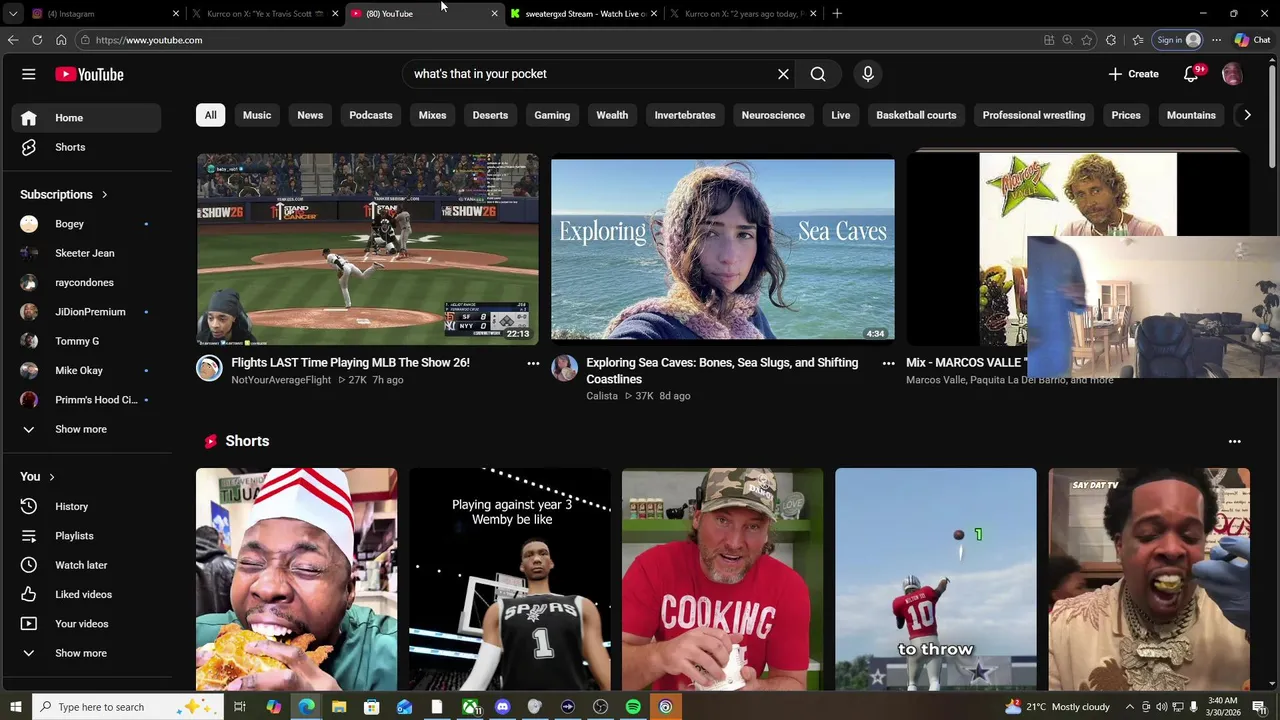Click the Create button
The height and width of the screenshot is (720, 1280).
point(1133,74)
